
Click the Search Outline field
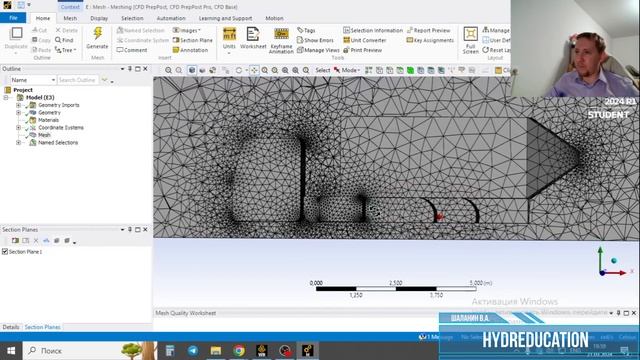pyautogui.click(x=78, y=80)
